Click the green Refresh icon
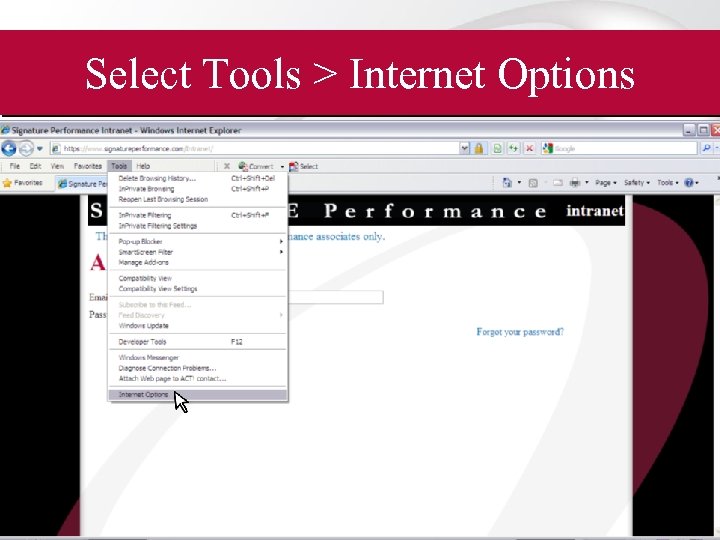This screenshot has height=540, width=720. pos(513,148)
